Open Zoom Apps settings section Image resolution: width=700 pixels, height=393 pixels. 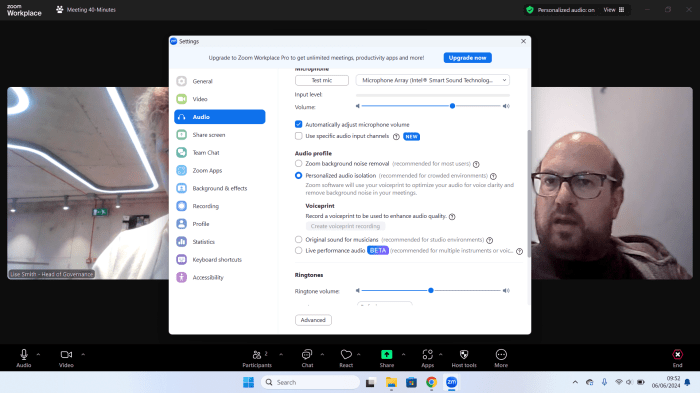point(220,171)
